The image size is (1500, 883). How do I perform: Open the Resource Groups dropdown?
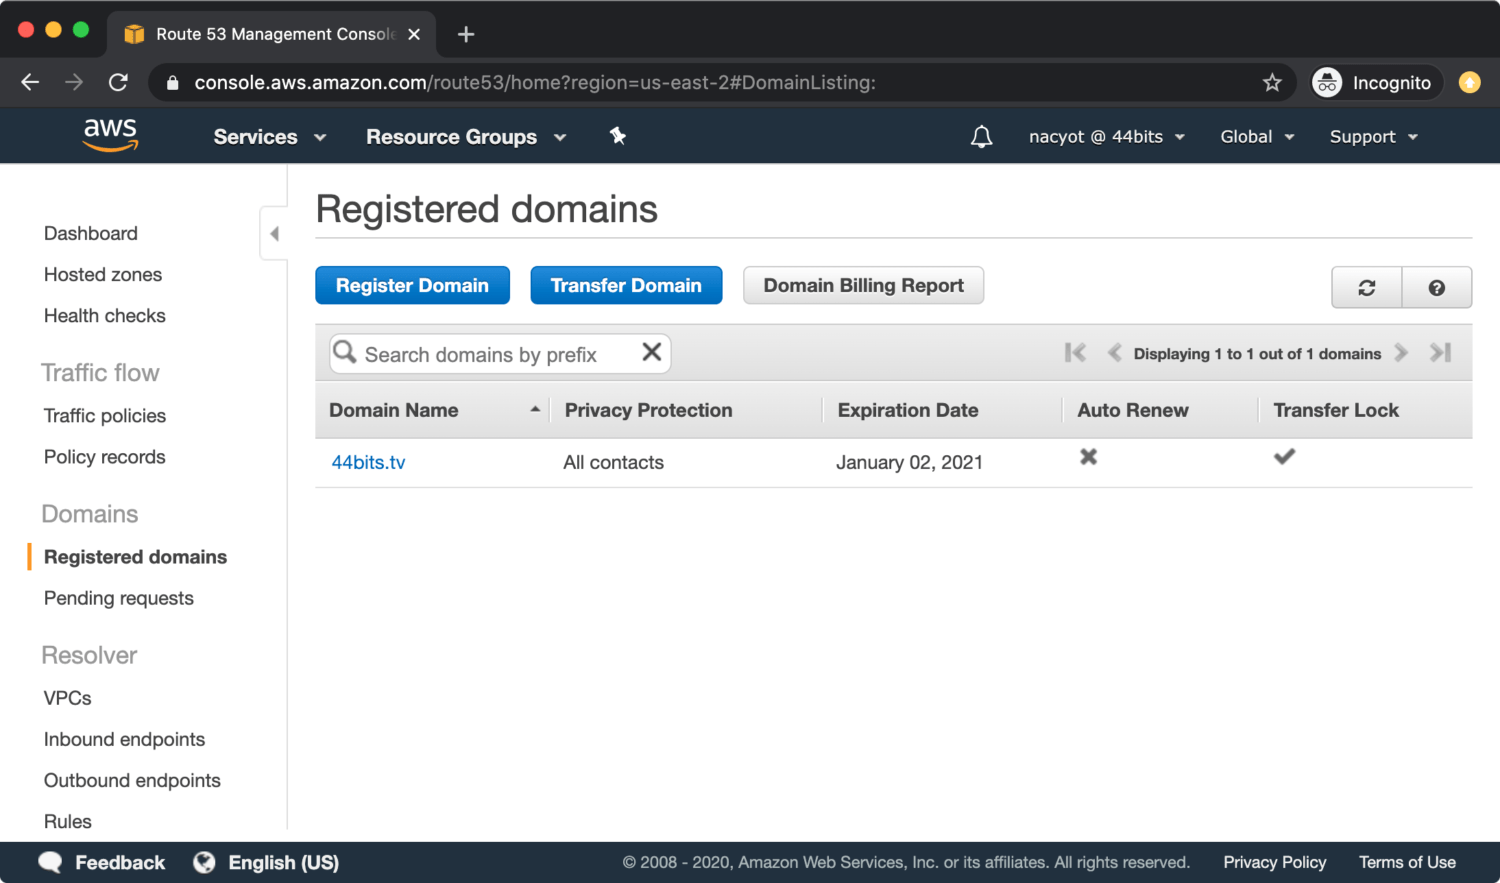(x=466, y=137)
